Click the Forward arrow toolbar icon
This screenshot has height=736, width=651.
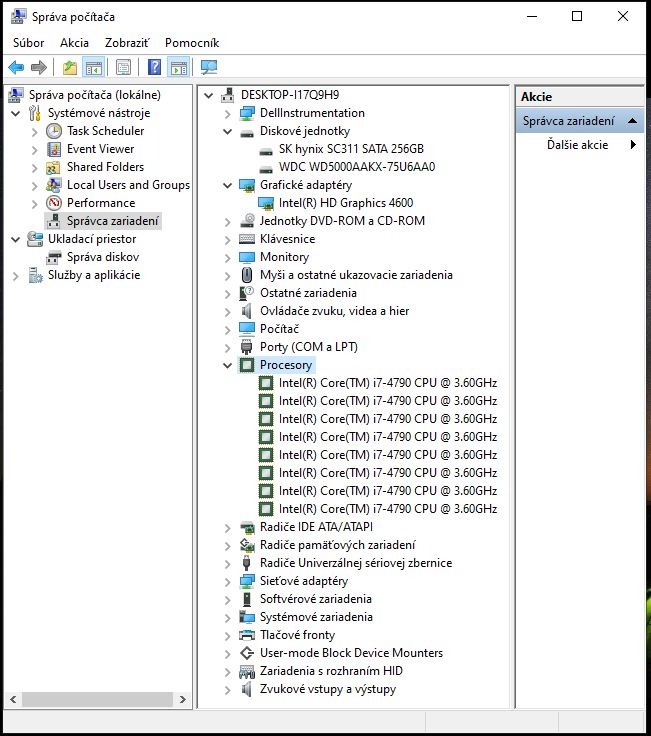(x=38, y=68)
